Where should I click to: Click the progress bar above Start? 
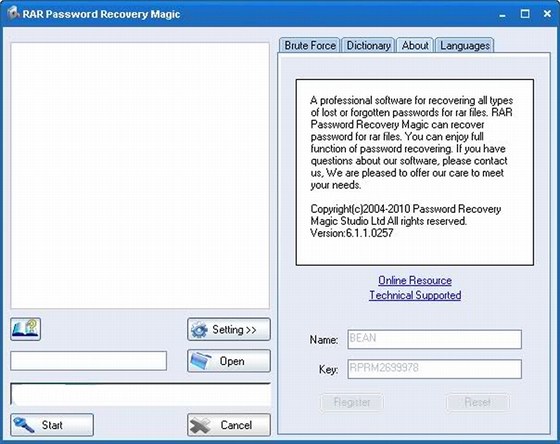140,394
